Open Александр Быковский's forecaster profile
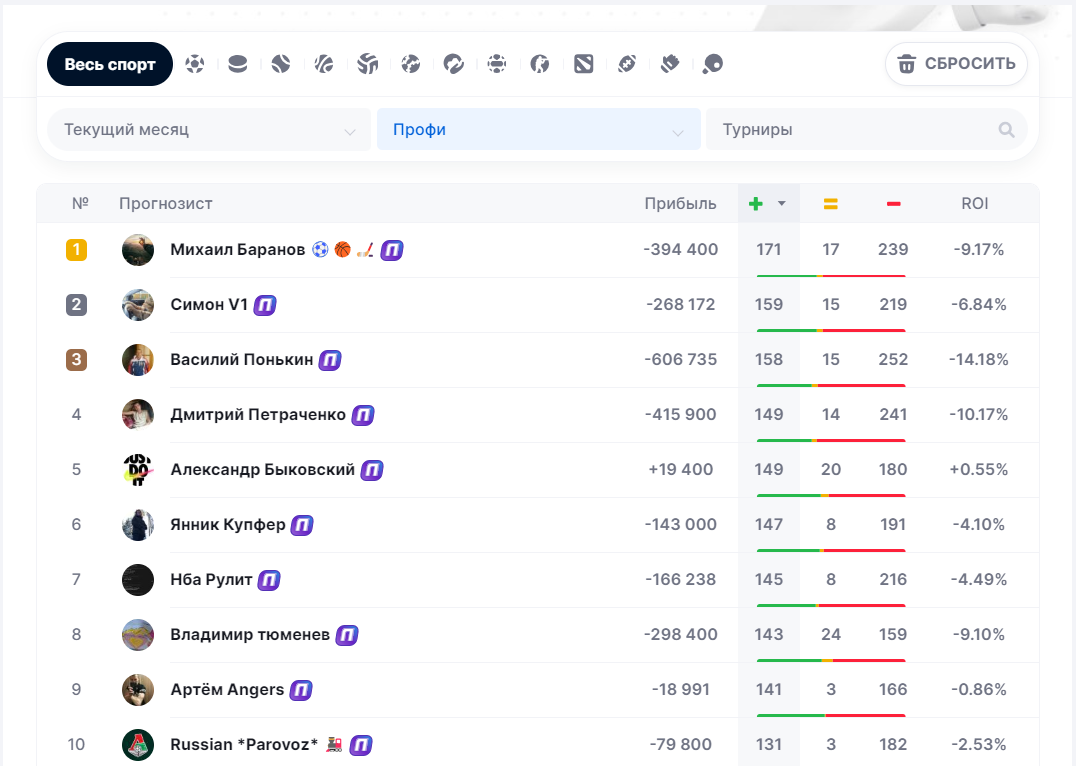Viewport: 1076px width, 766px height. click(262, 470)
